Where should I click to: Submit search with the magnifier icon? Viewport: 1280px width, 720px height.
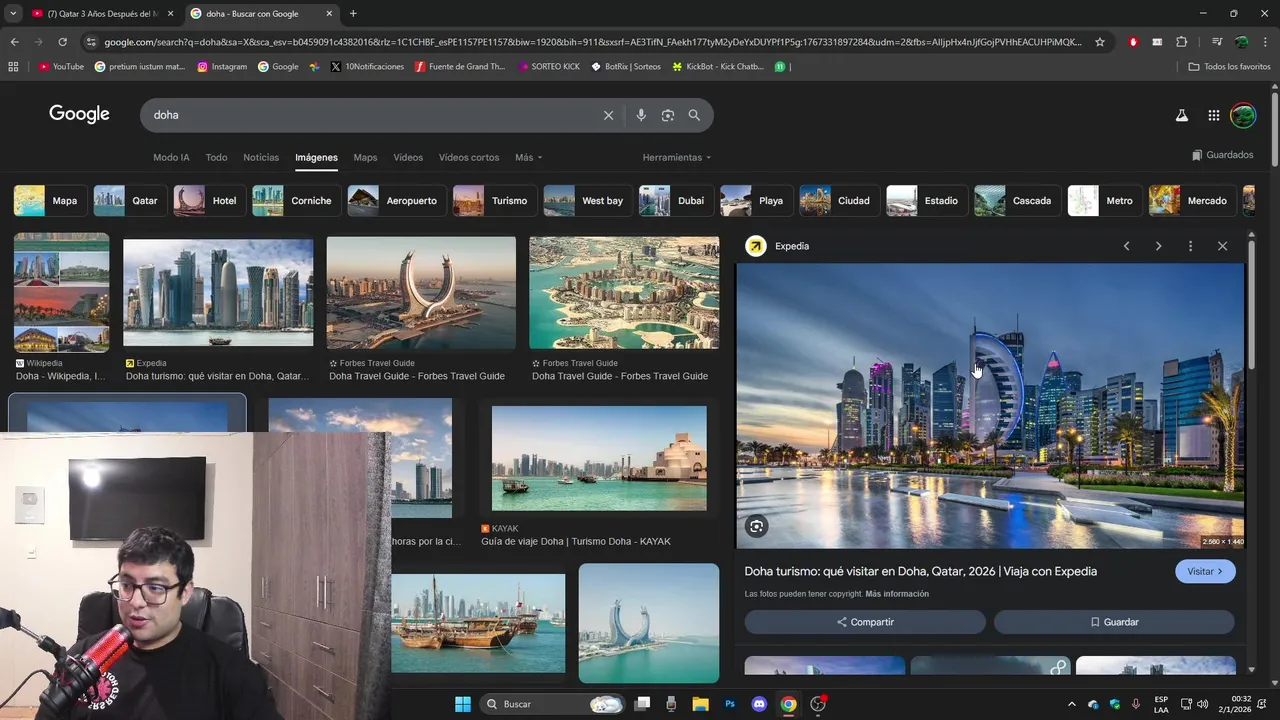point(694,115)
